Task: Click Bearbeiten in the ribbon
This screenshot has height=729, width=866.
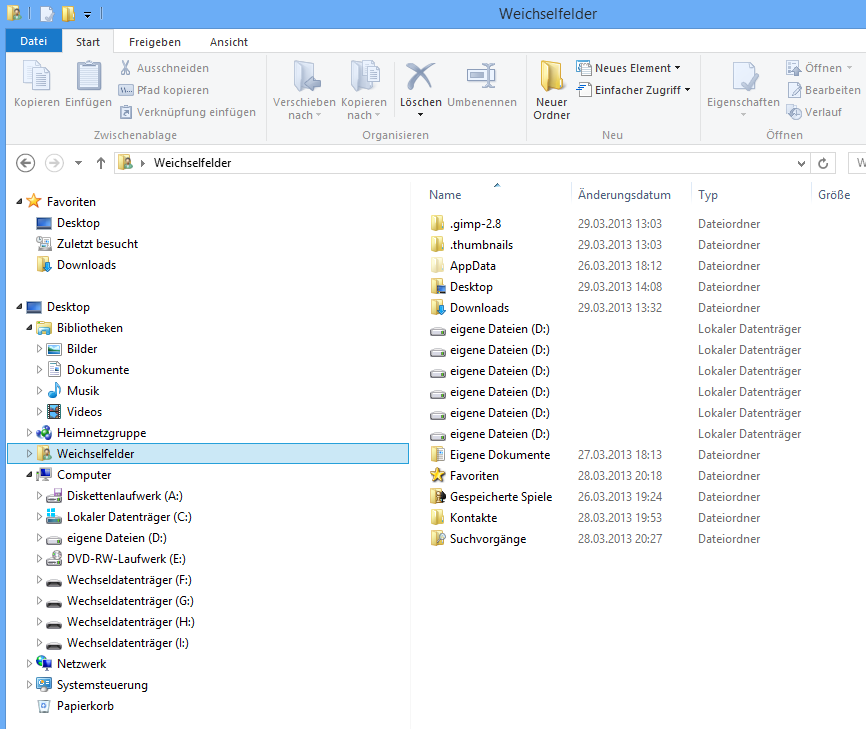Action: pos(824,90)
